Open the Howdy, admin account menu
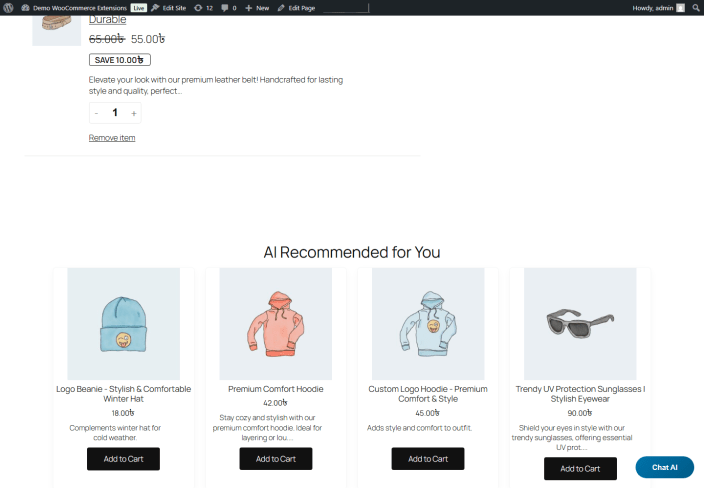 [x=658, y=8]
